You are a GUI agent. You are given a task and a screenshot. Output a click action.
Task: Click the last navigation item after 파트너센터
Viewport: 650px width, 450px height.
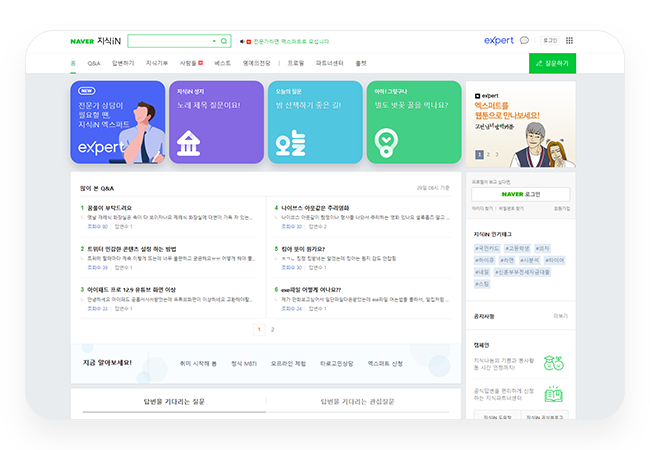361,63
